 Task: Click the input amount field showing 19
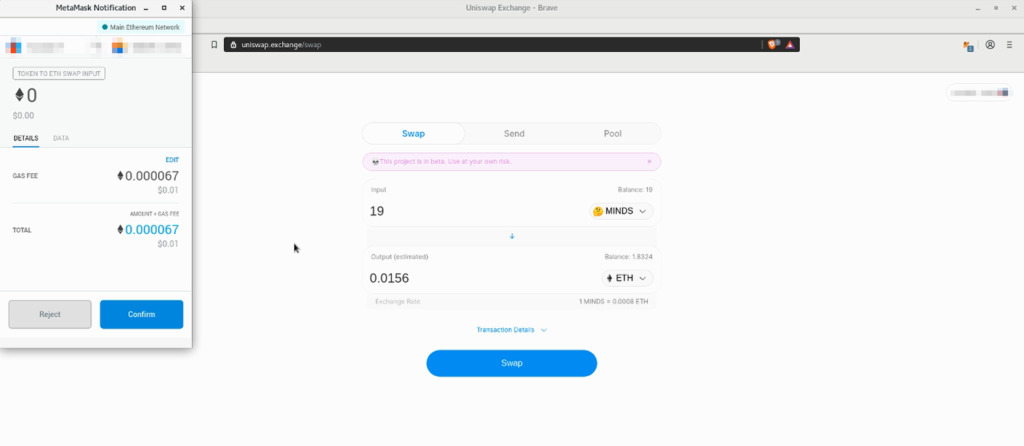470,211
